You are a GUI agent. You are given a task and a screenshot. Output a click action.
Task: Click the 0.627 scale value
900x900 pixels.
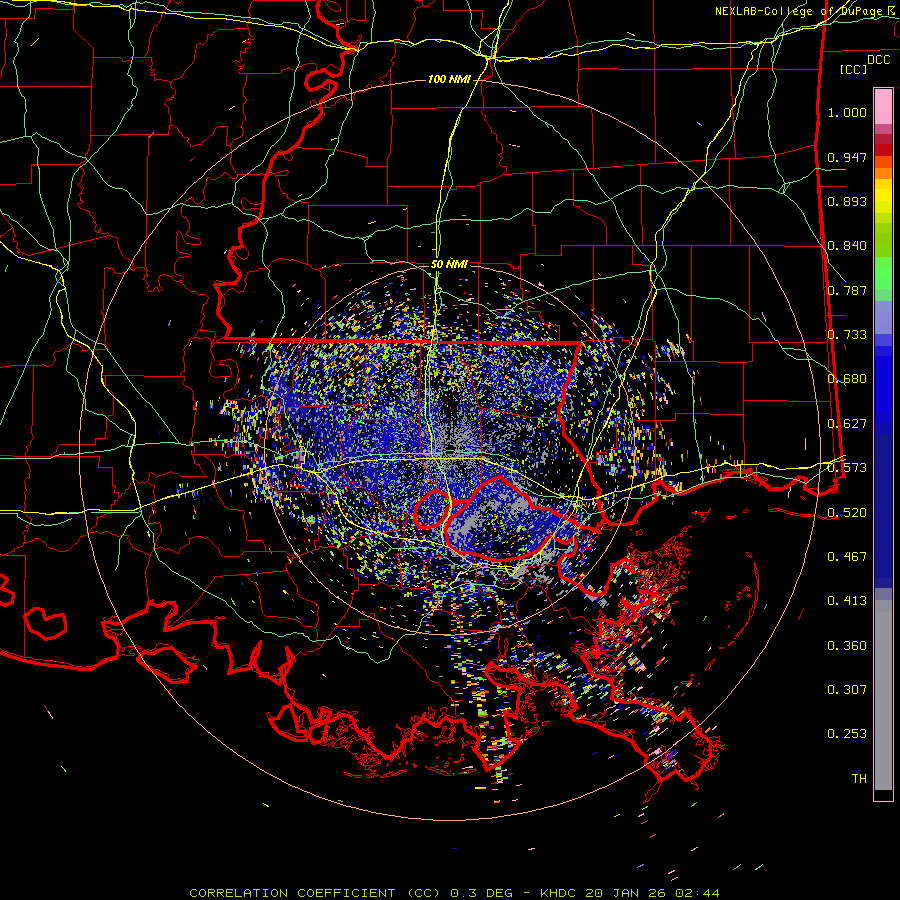tap(847, 424)
